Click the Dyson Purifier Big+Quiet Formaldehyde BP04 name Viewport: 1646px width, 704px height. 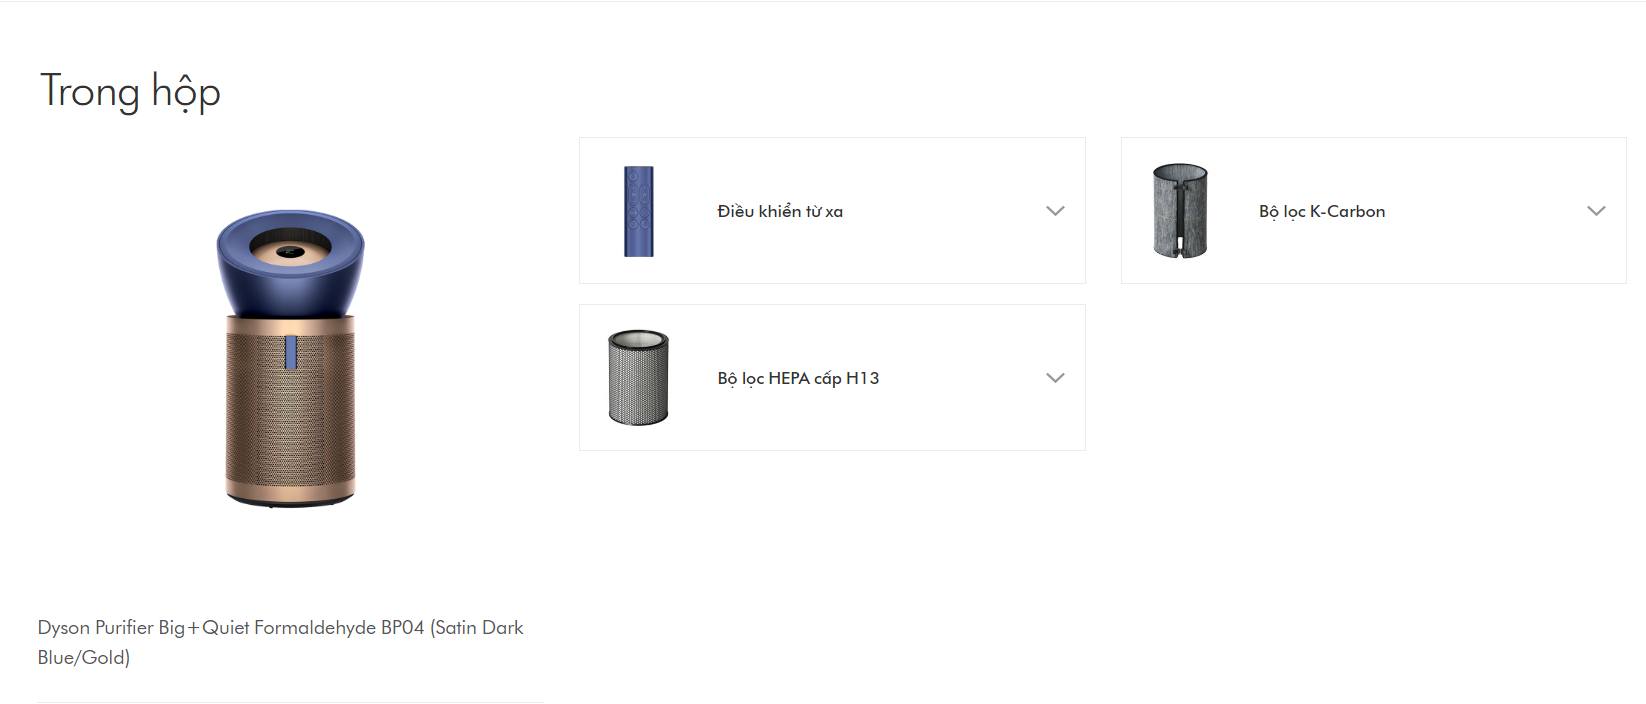(280, 628)
